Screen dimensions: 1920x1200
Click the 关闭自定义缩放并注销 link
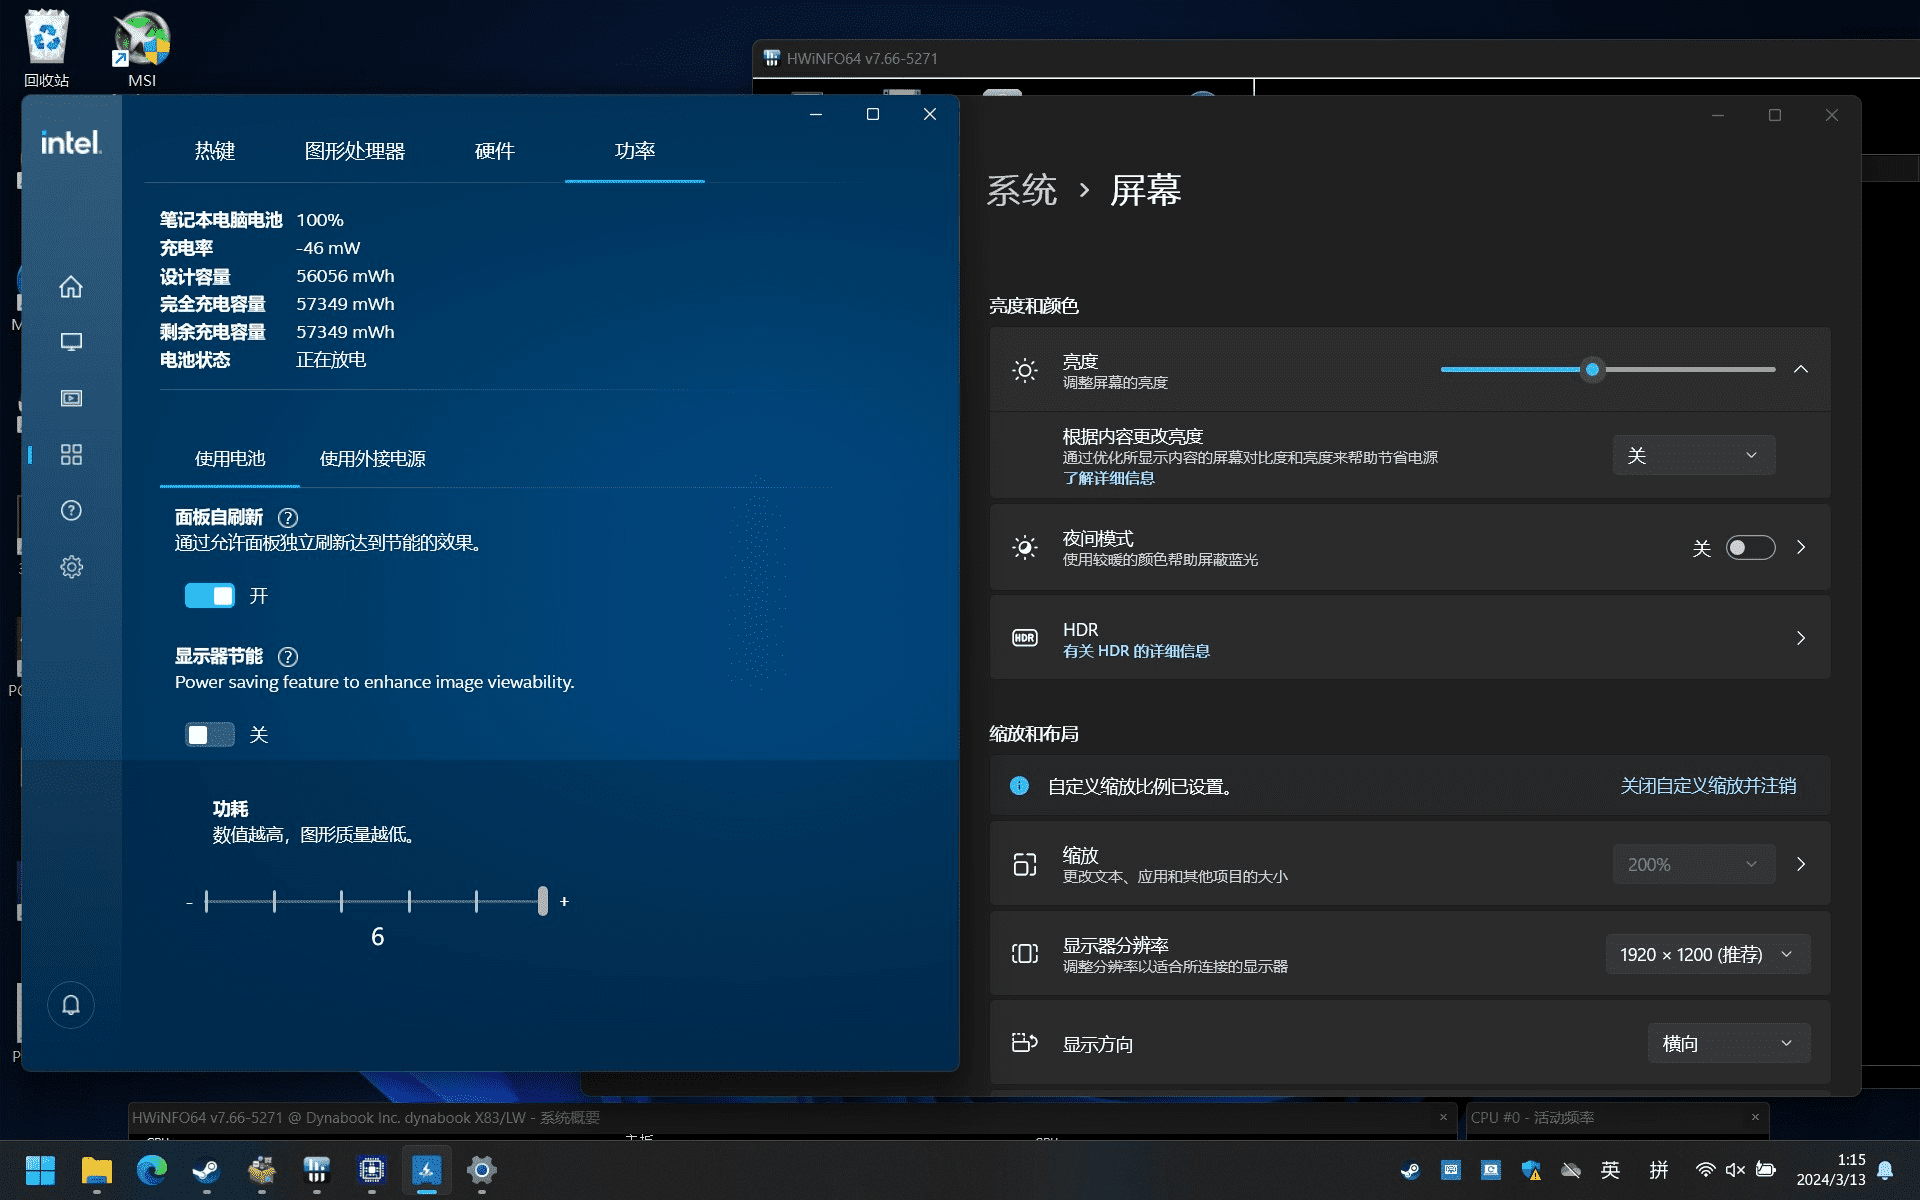pyautogui.click(x=1707, y=786)
